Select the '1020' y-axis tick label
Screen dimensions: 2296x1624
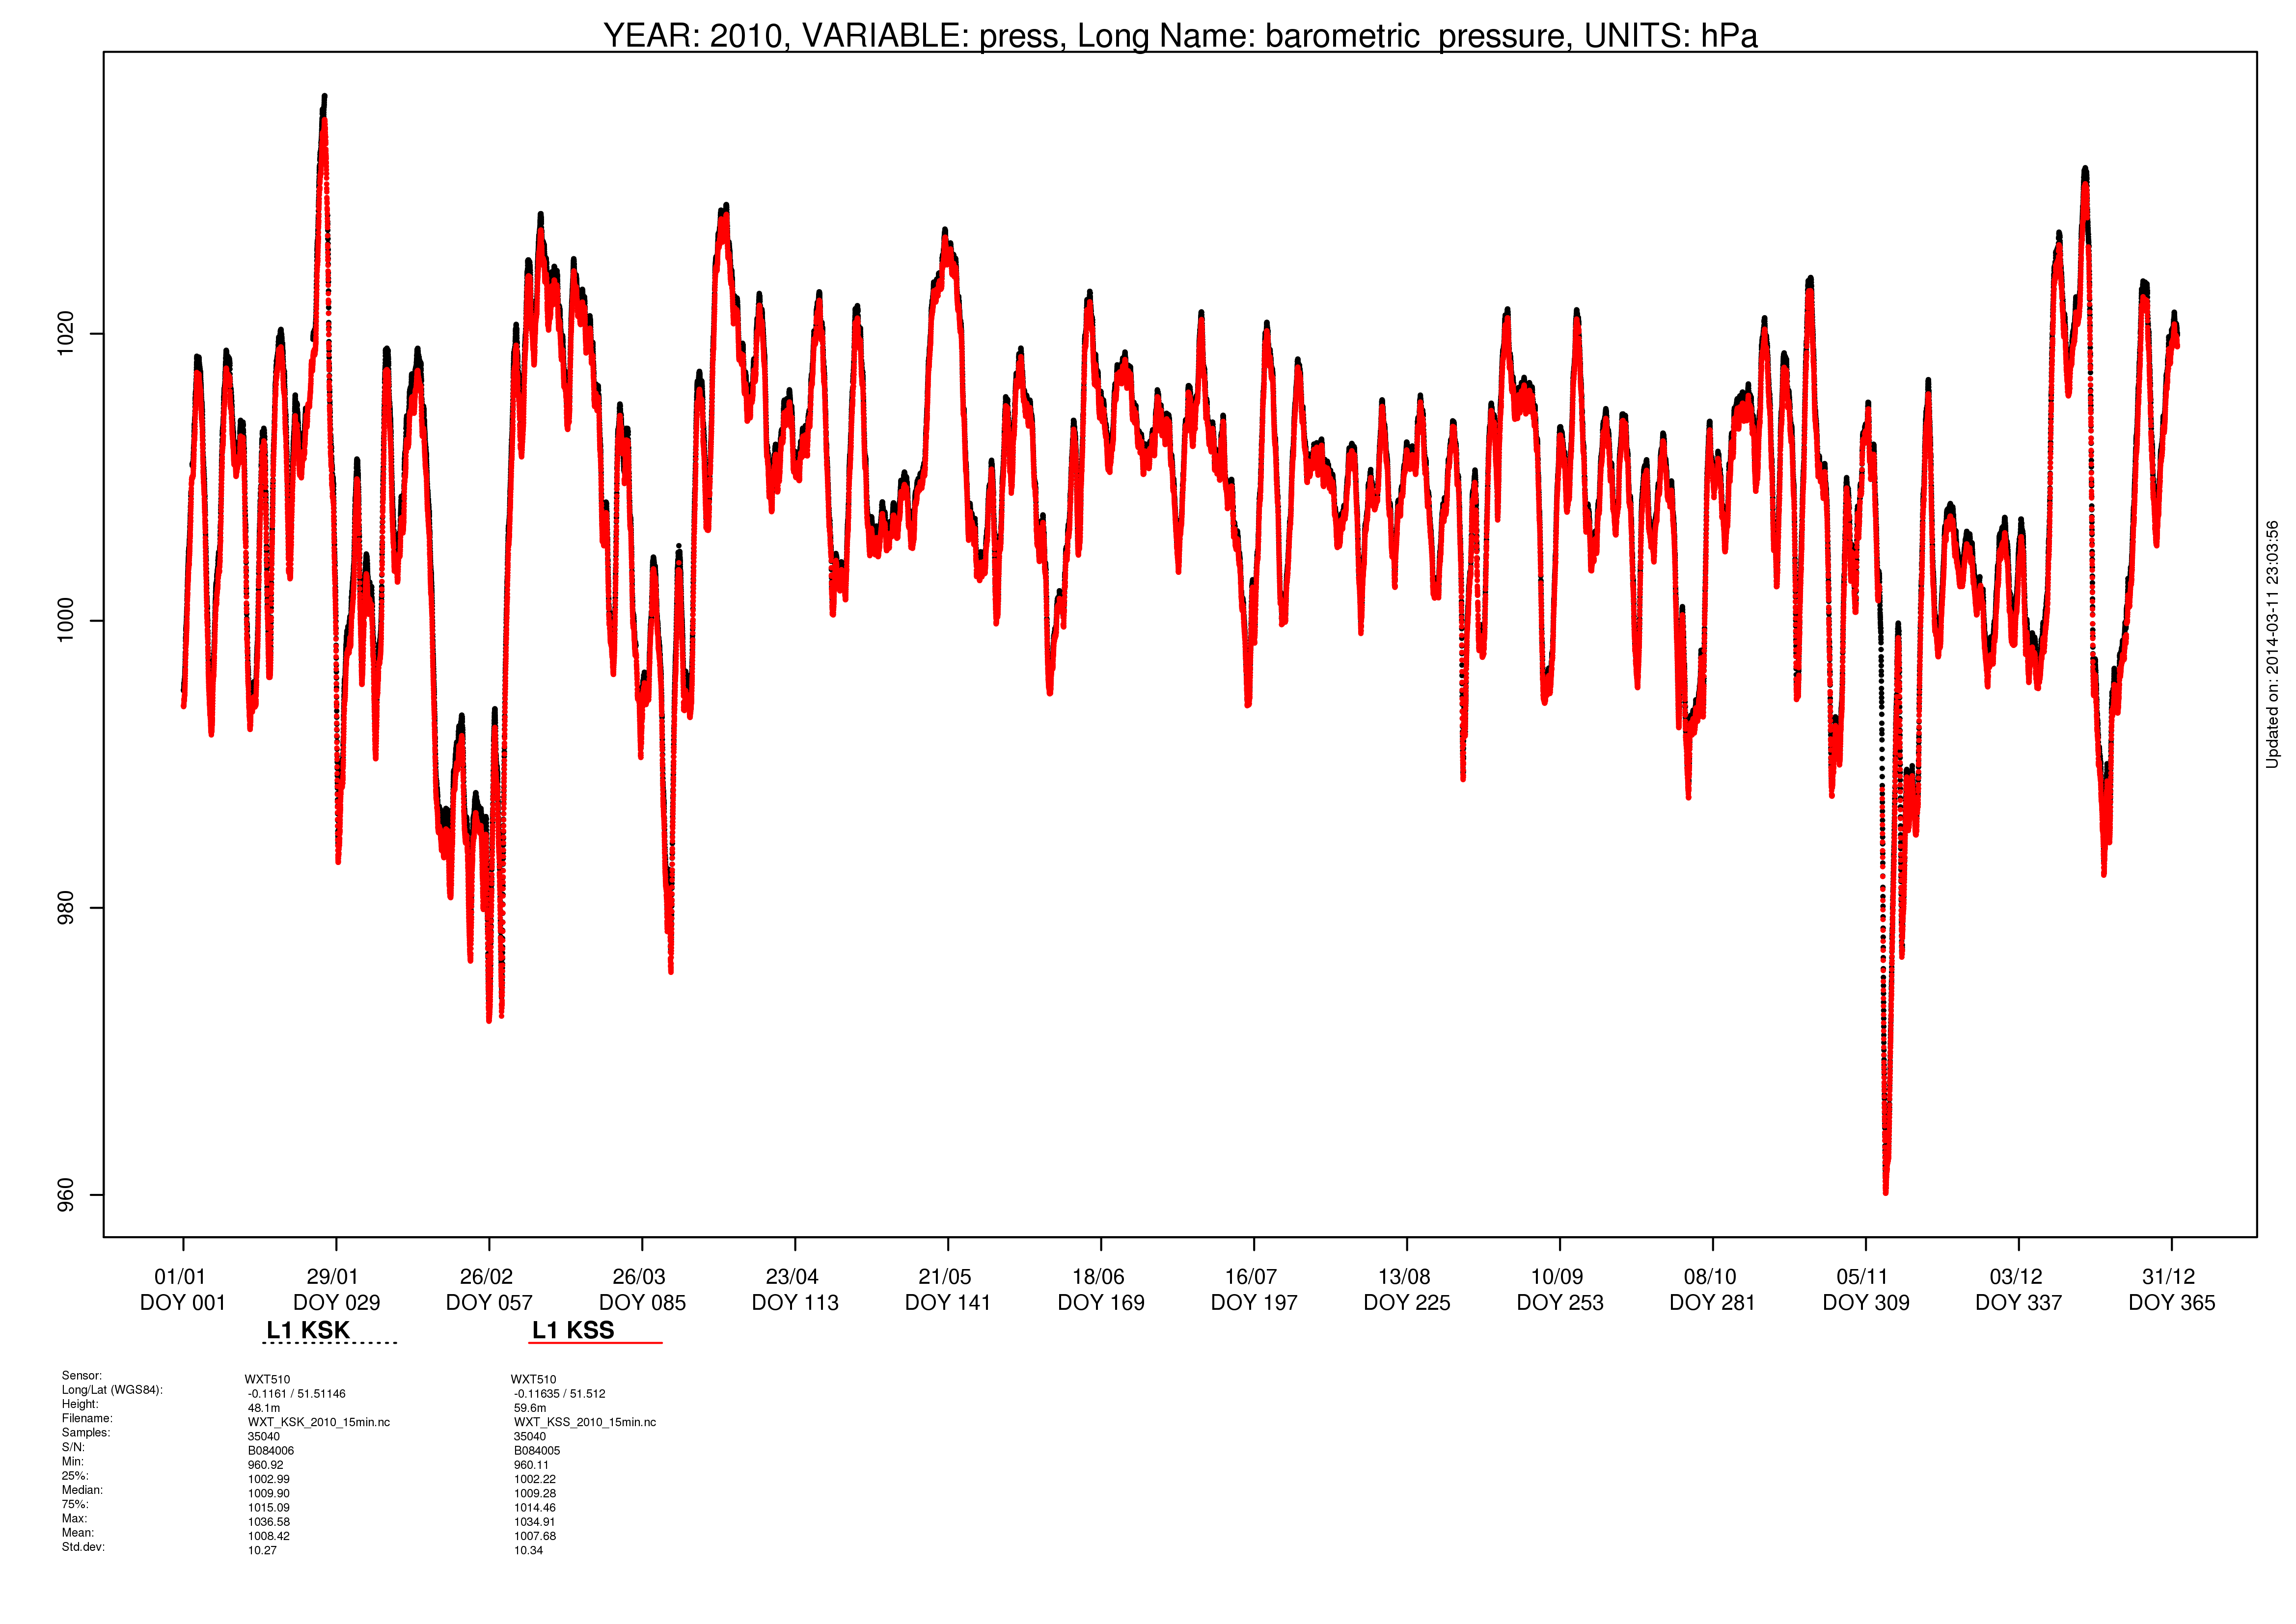(x=65, y=333)
